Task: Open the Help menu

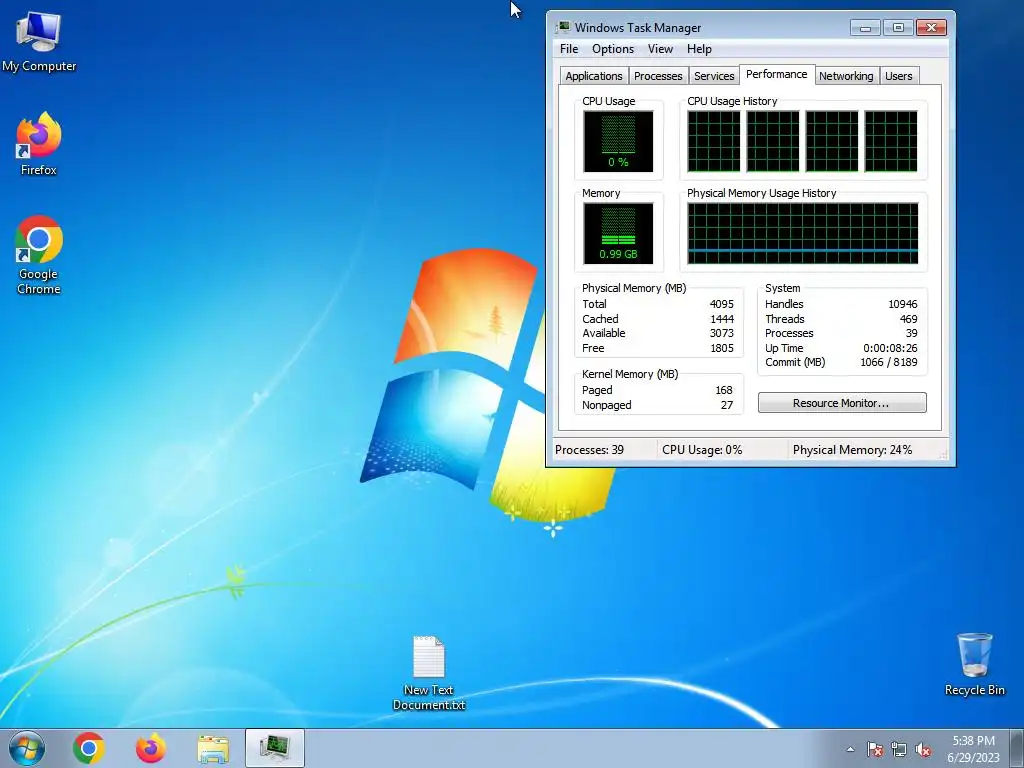Action: click(699, 49)
